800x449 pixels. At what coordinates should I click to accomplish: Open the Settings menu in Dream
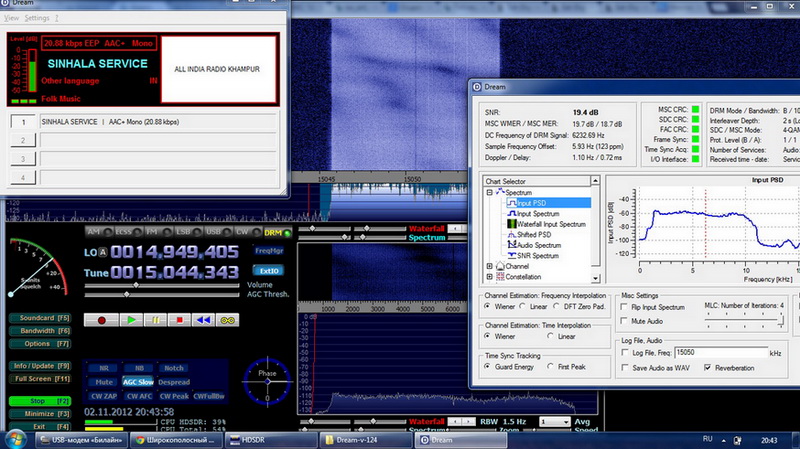tap(37, 18)
